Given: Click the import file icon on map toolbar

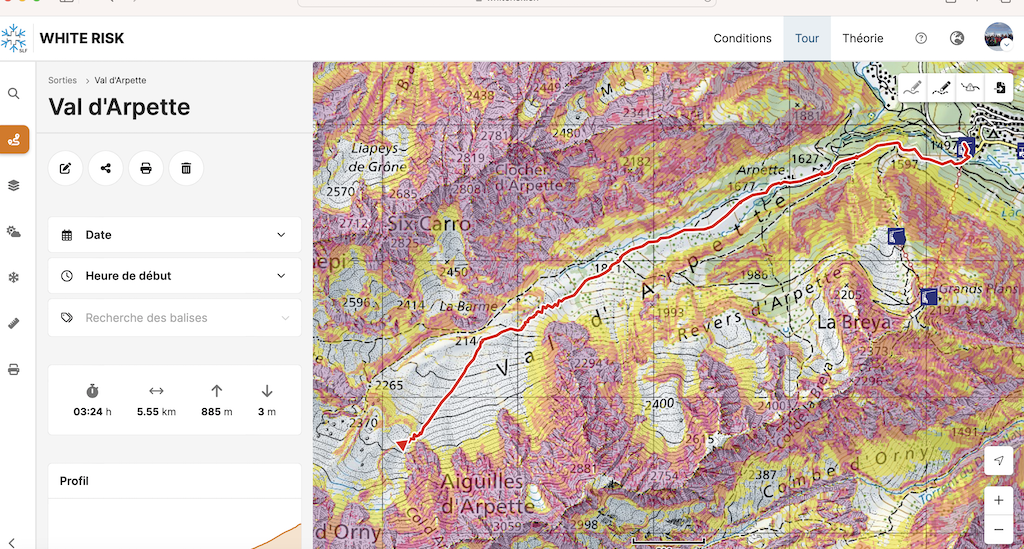Looking at the screenshot, I should 1000,88.
